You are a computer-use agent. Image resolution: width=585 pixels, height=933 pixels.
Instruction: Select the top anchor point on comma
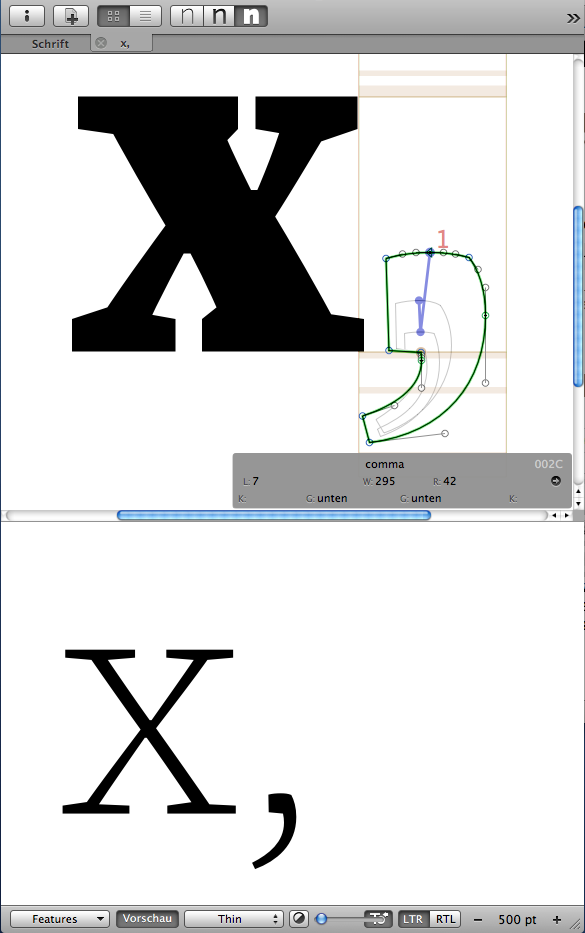coord(430,253)
